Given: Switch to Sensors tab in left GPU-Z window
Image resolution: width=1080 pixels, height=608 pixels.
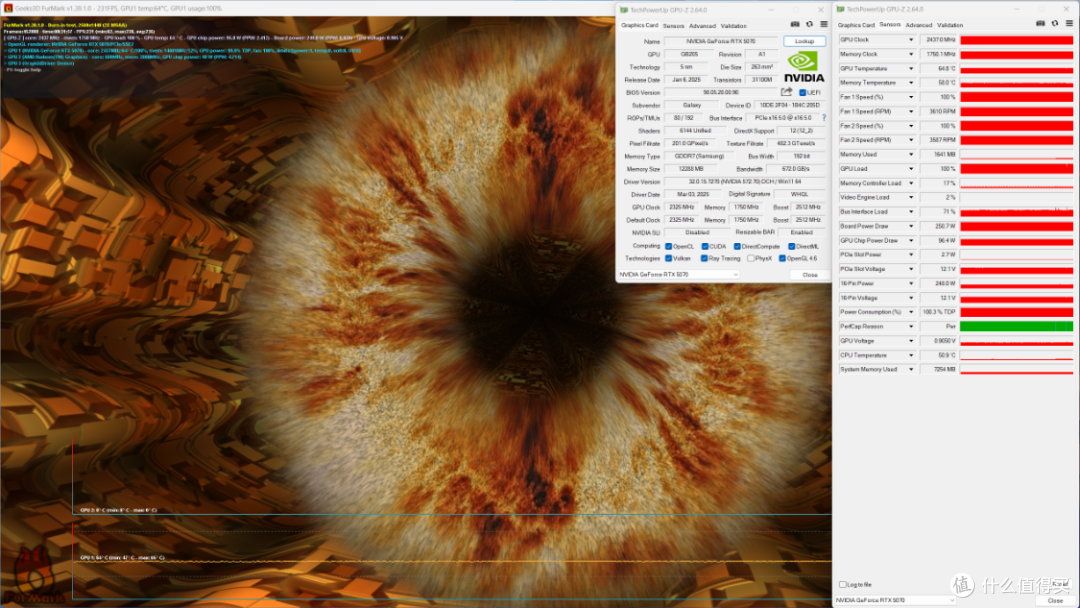Looking at the screenshot, I should coord(674,26).
